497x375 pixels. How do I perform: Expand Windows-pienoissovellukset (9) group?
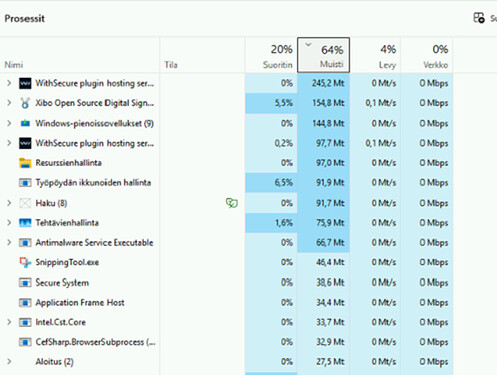click(x=9, y=123)
